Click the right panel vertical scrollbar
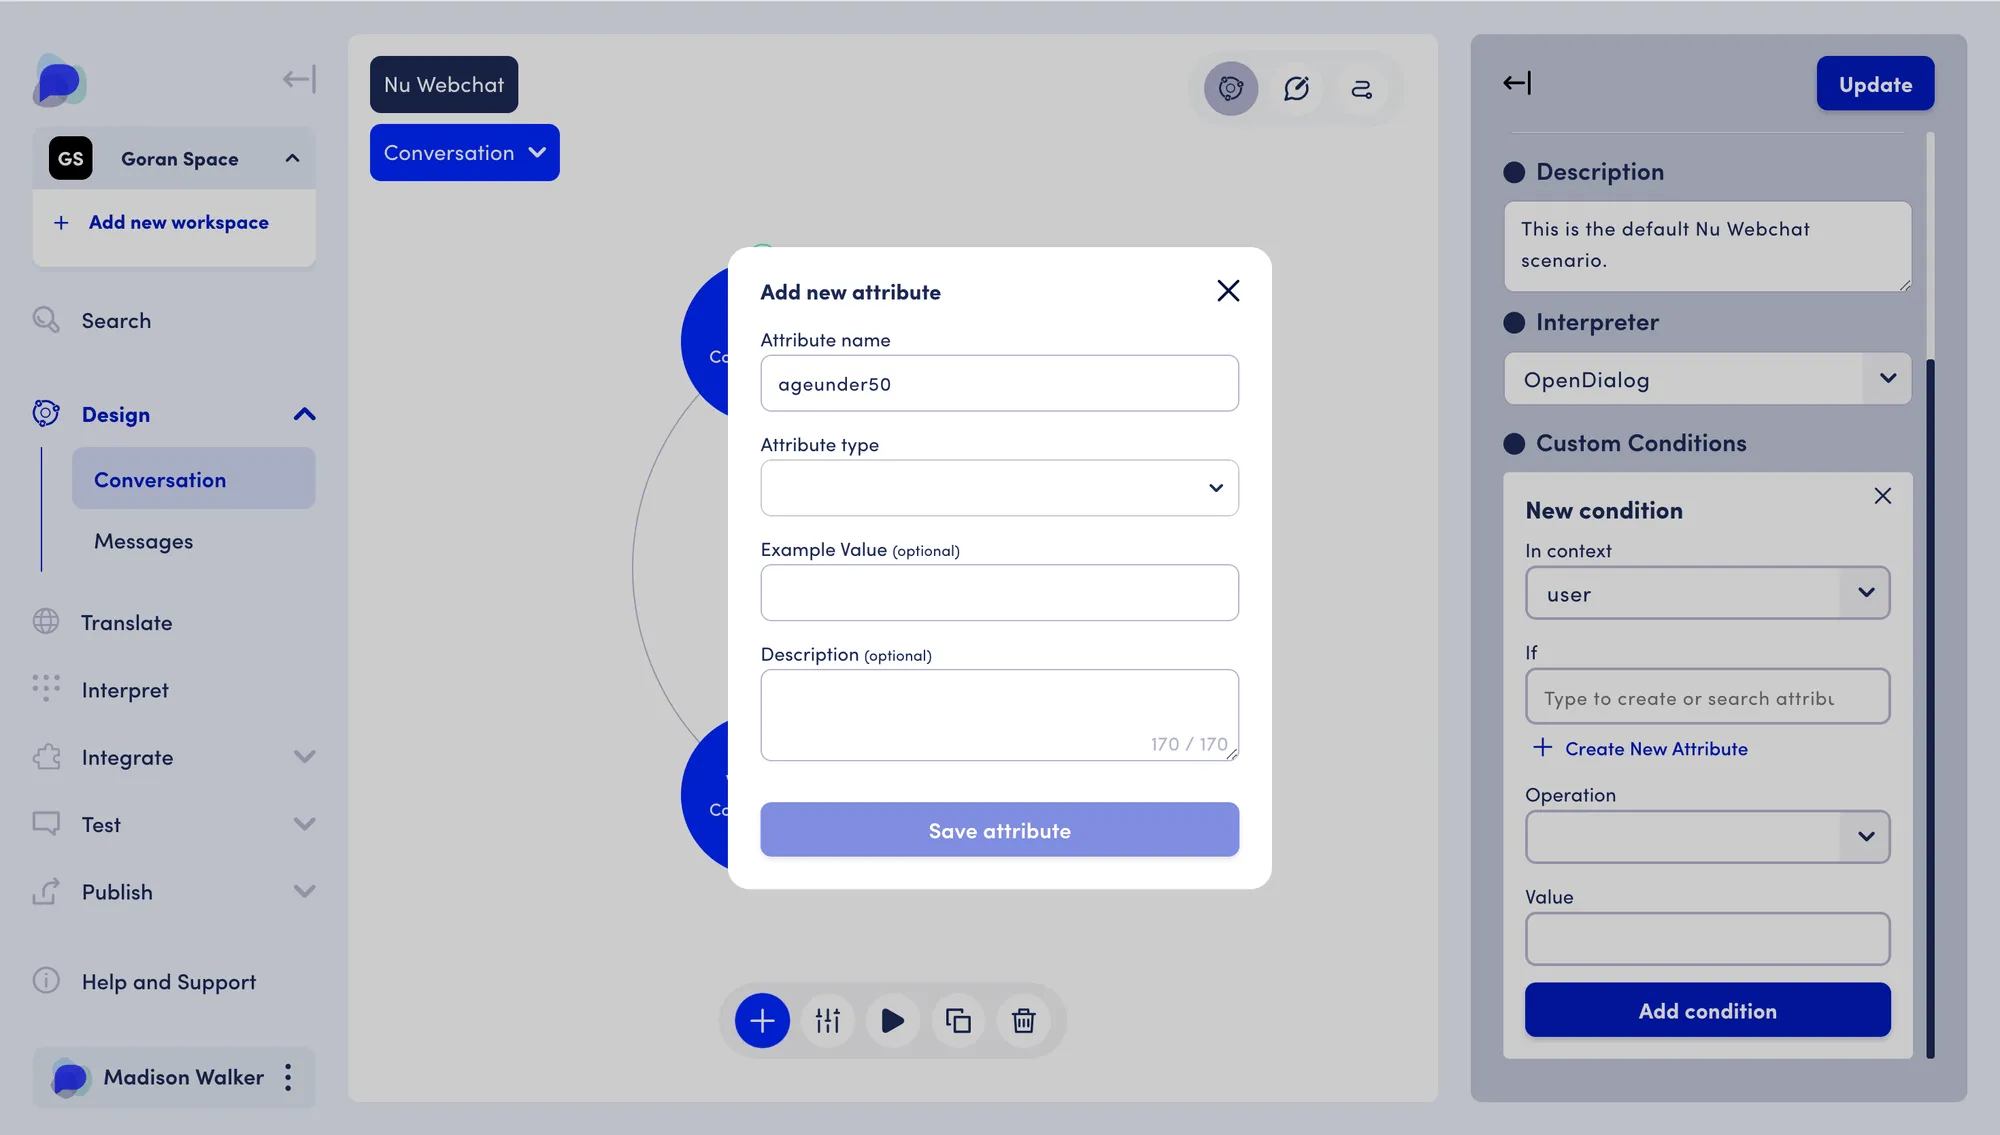This screenshot has height=1135, width=2000. pyautogui.click(x=1930, y=708)
